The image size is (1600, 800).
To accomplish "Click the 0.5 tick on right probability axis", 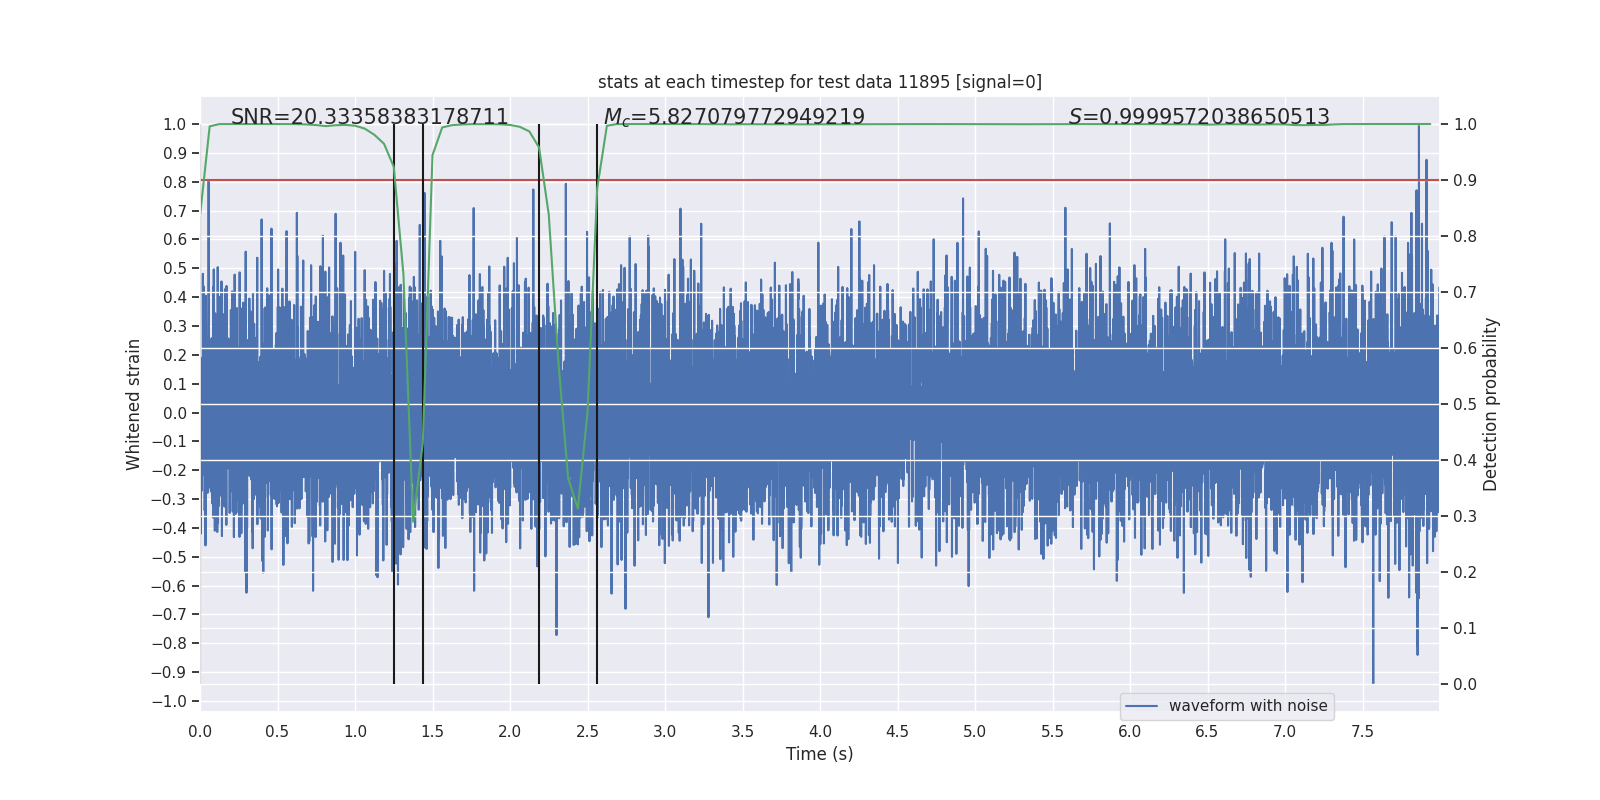I will (x=1465, y=404).
